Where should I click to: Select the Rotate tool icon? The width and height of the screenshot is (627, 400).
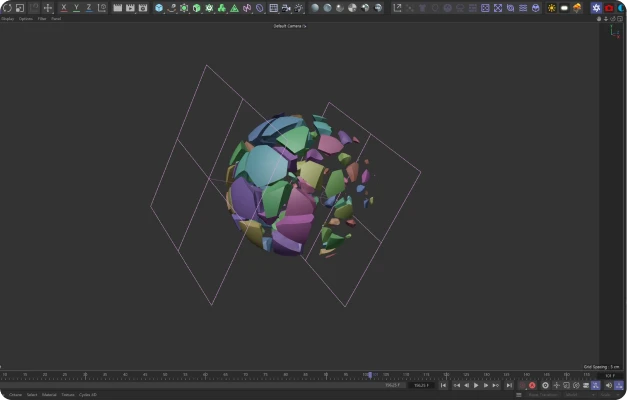(x=7, y=8)
